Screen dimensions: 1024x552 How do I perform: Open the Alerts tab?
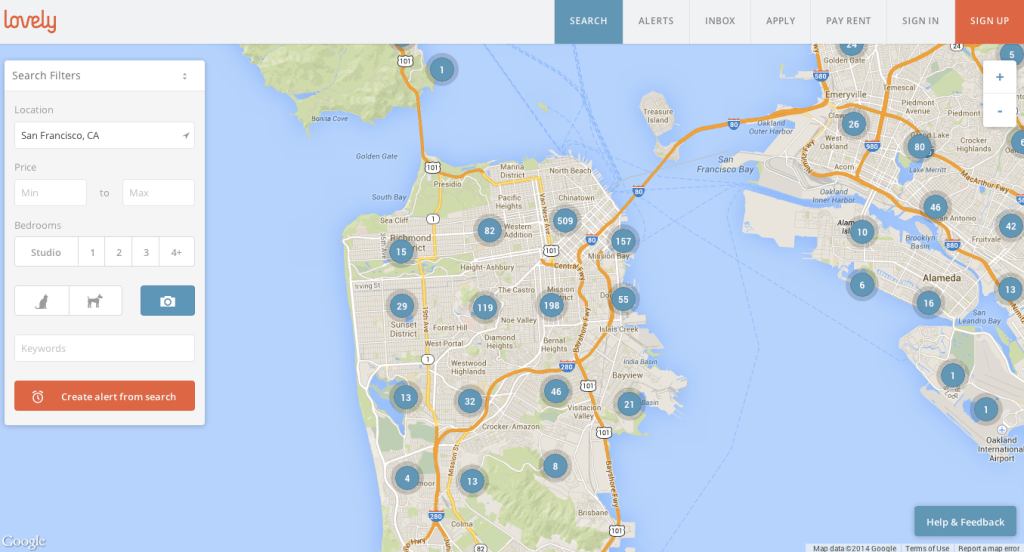tap(656, 22)
